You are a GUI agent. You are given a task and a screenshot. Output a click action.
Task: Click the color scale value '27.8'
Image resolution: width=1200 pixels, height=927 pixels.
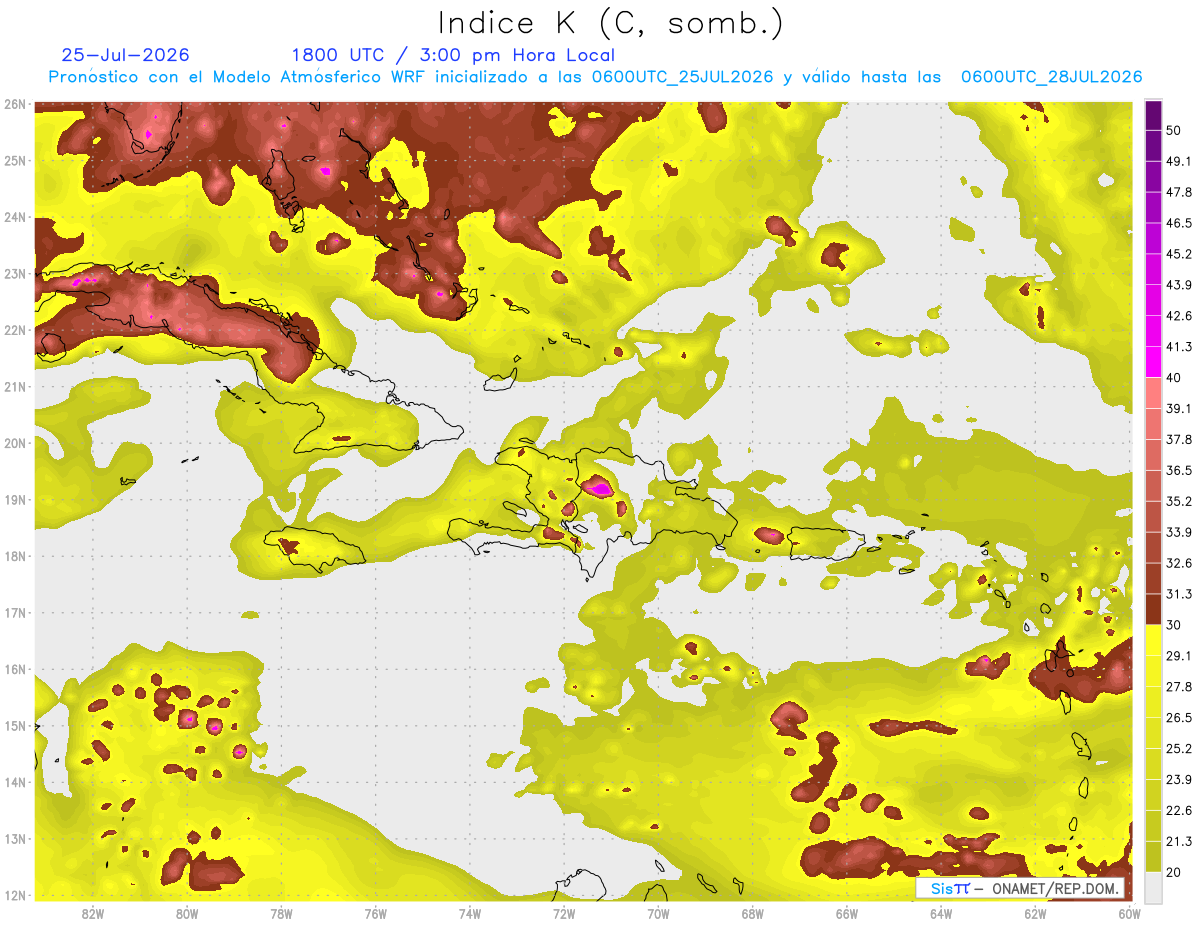click(1178, 686)
